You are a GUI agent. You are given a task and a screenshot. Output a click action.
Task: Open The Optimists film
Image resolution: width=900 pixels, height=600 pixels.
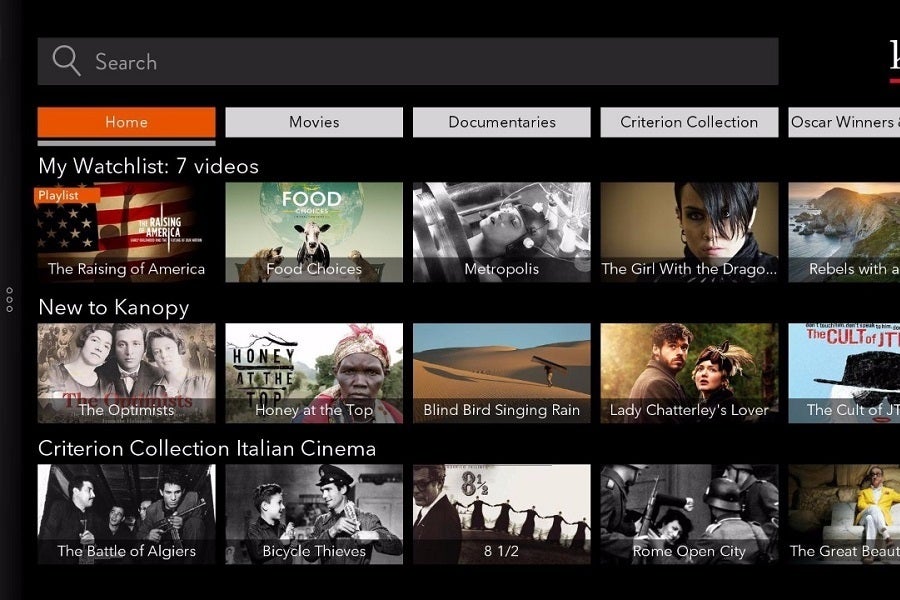click(x=126, y=373)
